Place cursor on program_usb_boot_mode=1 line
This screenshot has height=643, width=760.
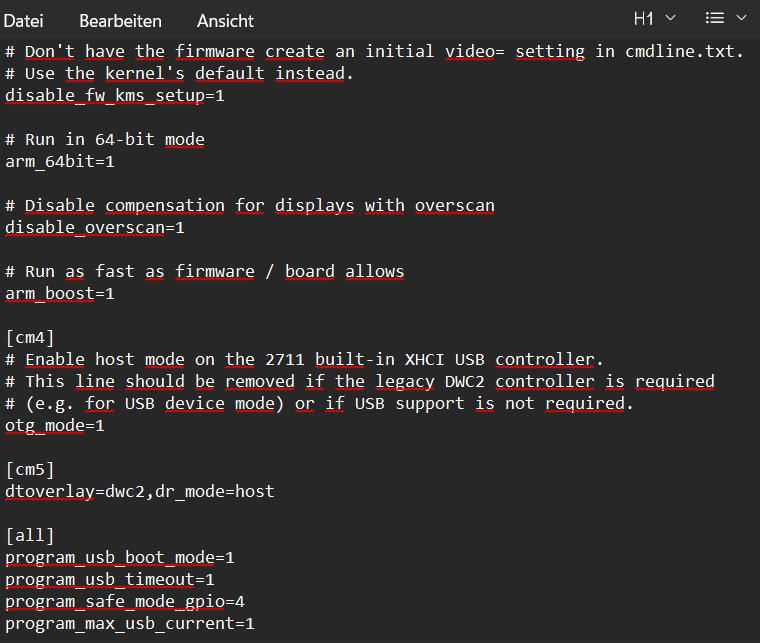120,557
